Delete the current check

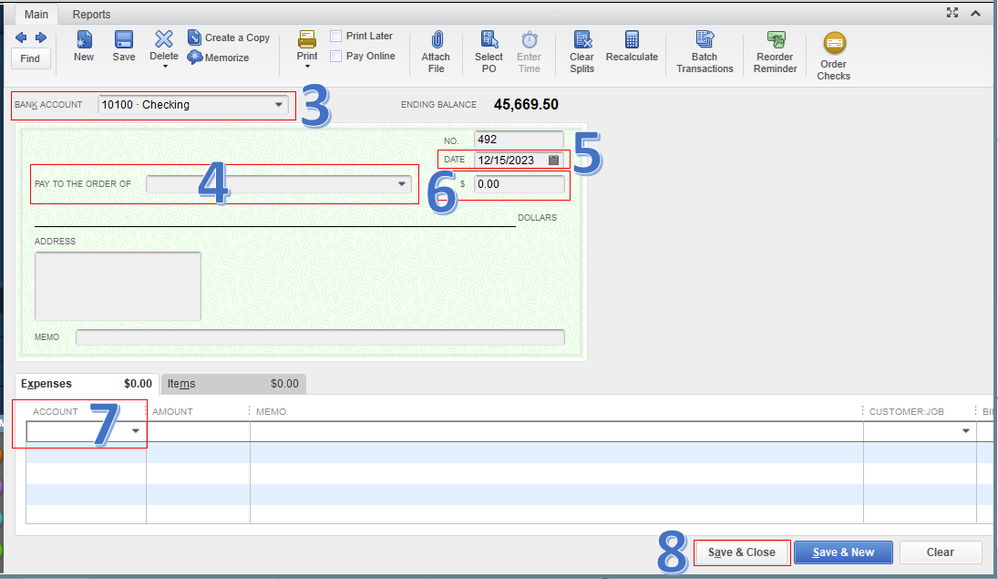click(164, 46)
